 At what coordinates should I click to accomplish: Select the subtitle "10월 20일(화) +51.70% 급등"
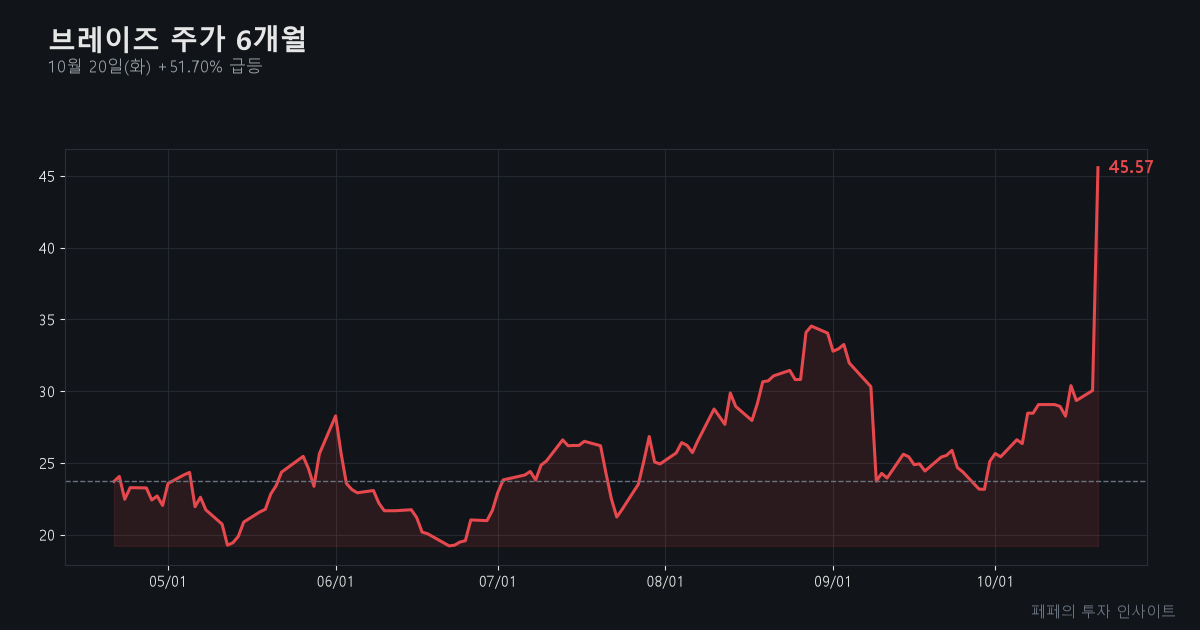click(154, 67)
